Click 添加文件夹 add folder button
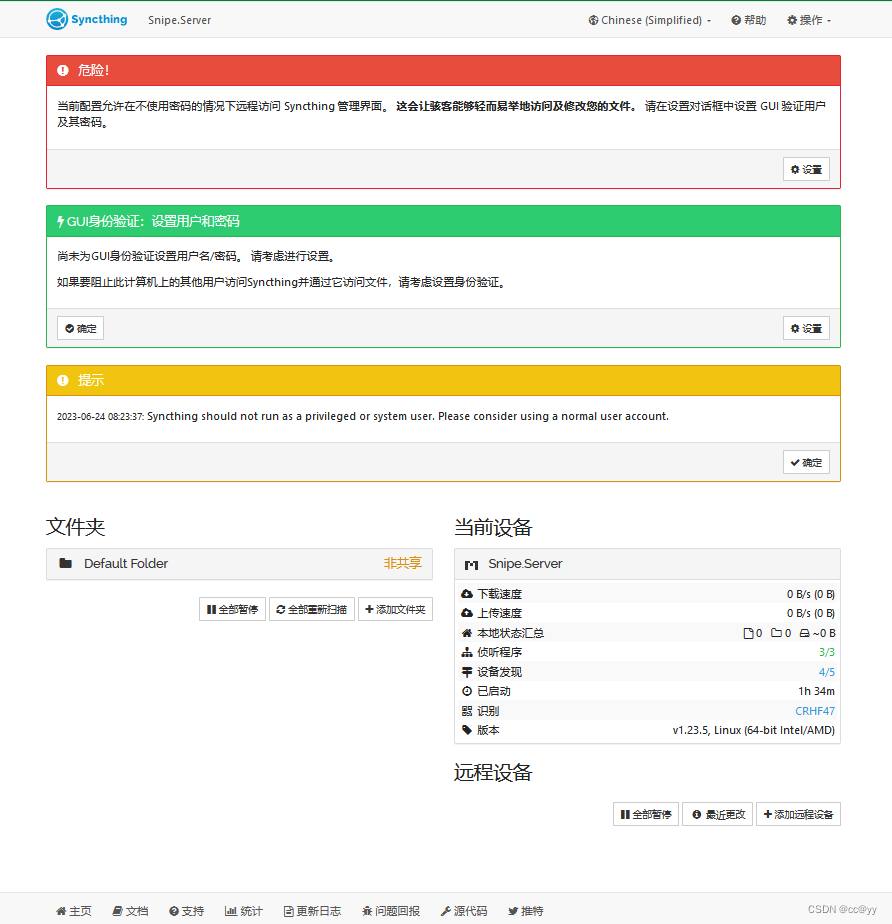892x924 pixels. [x=395, y=609]
